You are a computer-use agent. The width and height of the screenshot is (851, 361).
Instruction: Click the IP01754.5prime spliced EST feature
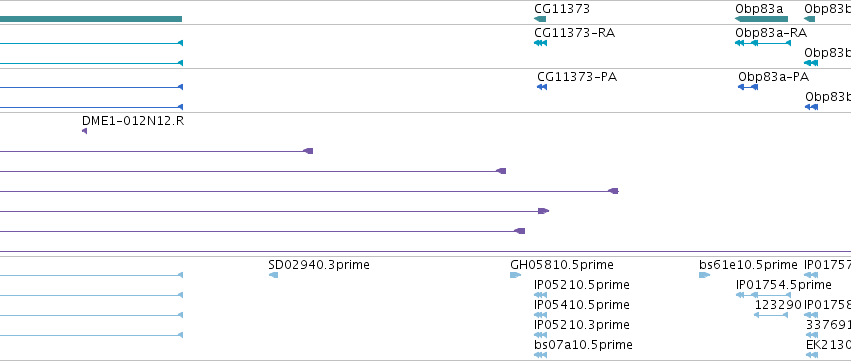point(763,295)
